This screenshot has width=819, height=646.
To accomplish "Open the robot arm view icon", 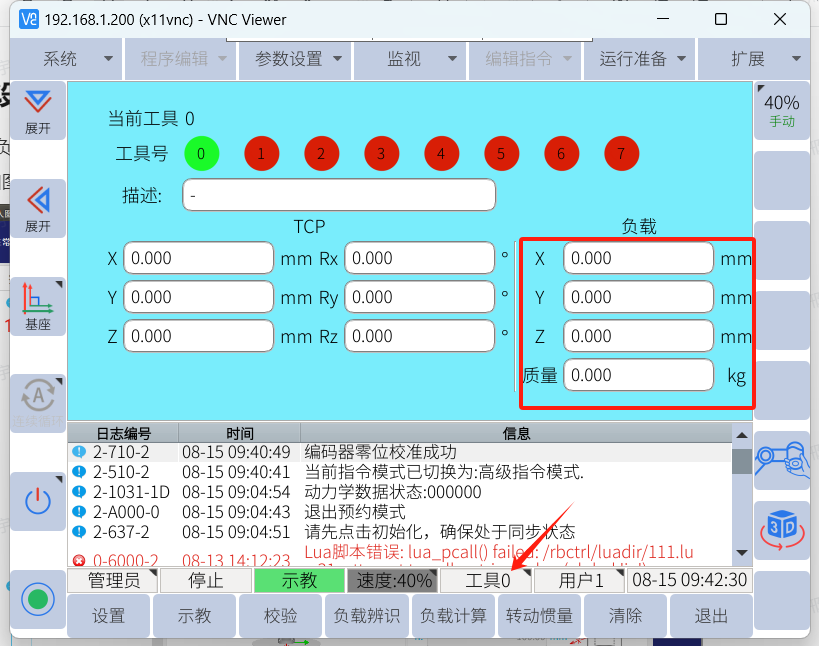I will 781,459.
